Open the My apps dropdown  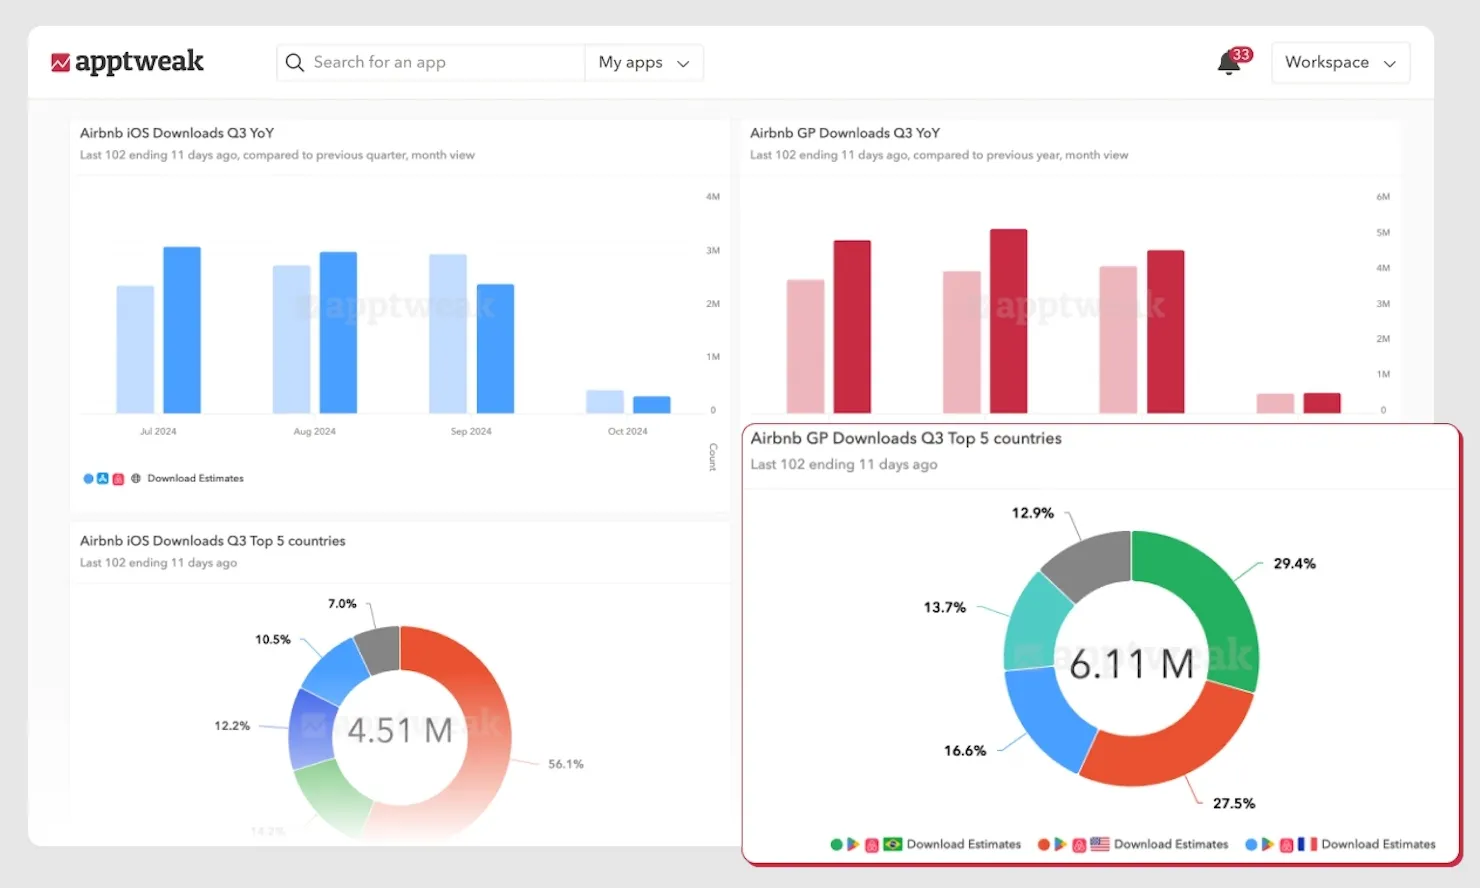pyautogui.click(x=644, y=62)
